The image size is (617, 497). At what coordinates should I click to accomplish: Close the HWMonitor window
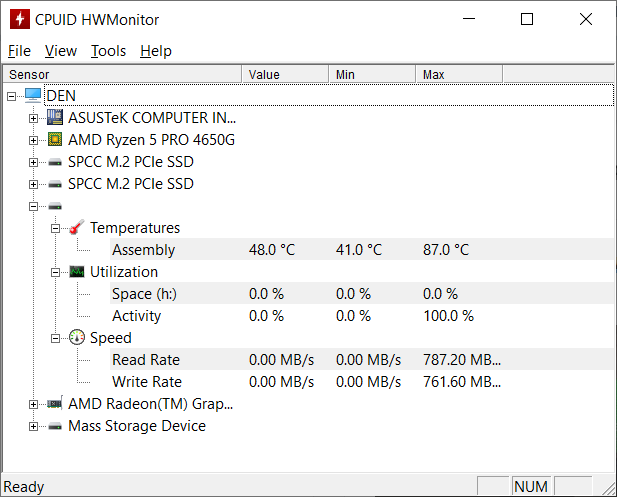(586, 19)
